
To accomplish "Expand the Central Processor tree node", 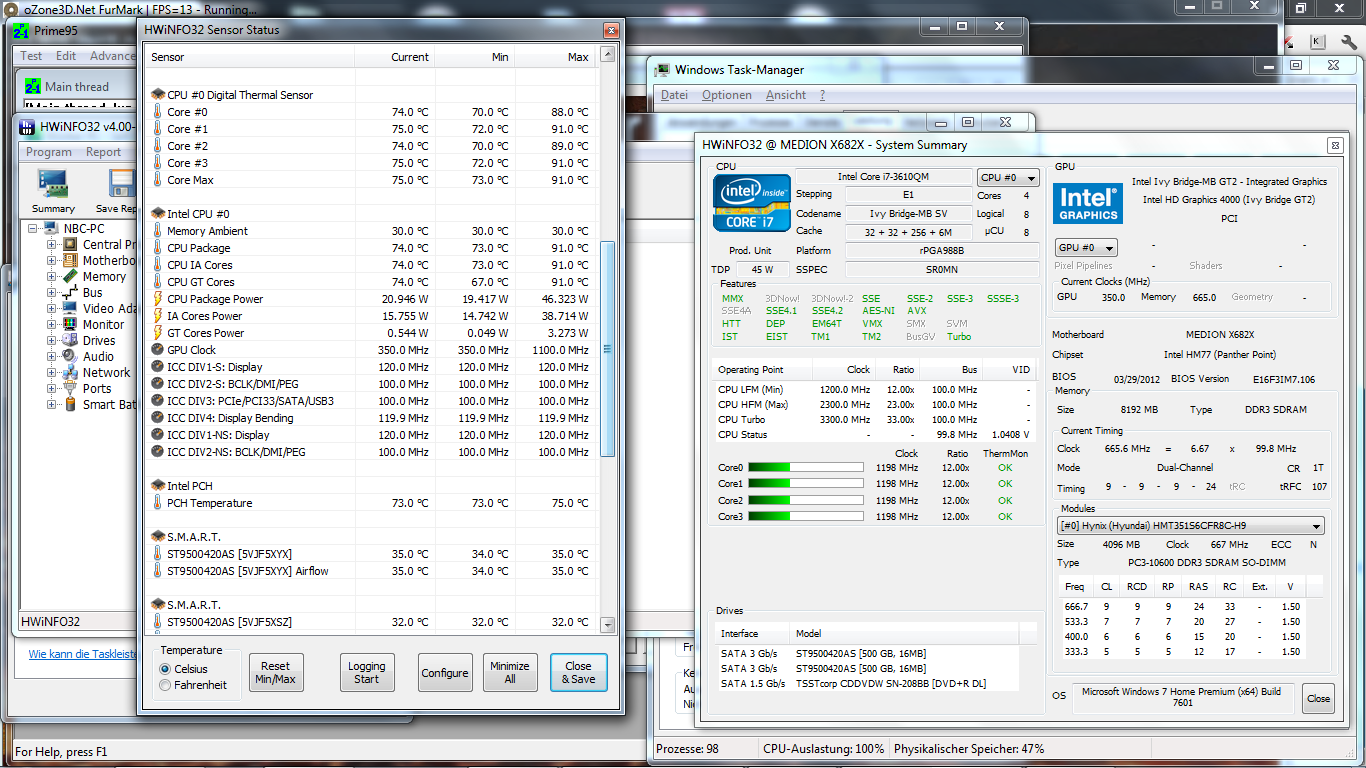I will pos(52,244).
